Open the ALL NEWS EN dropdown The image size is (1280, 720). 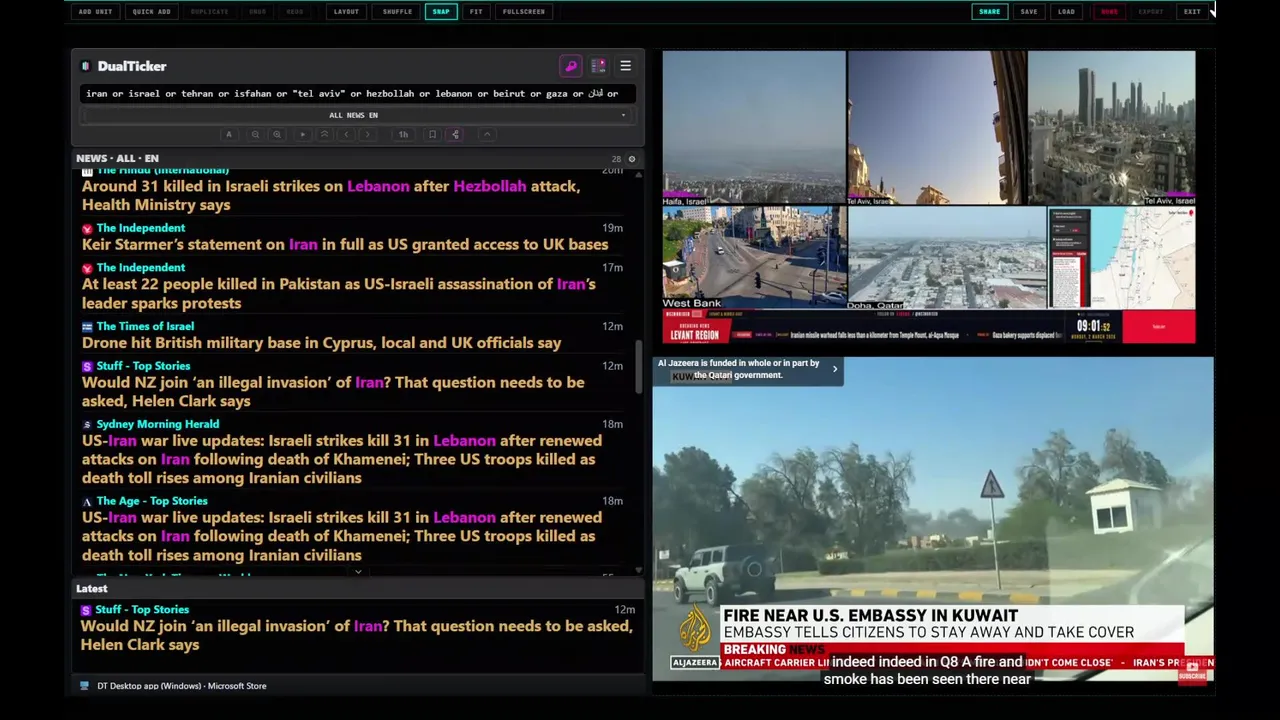pos(353,115)
